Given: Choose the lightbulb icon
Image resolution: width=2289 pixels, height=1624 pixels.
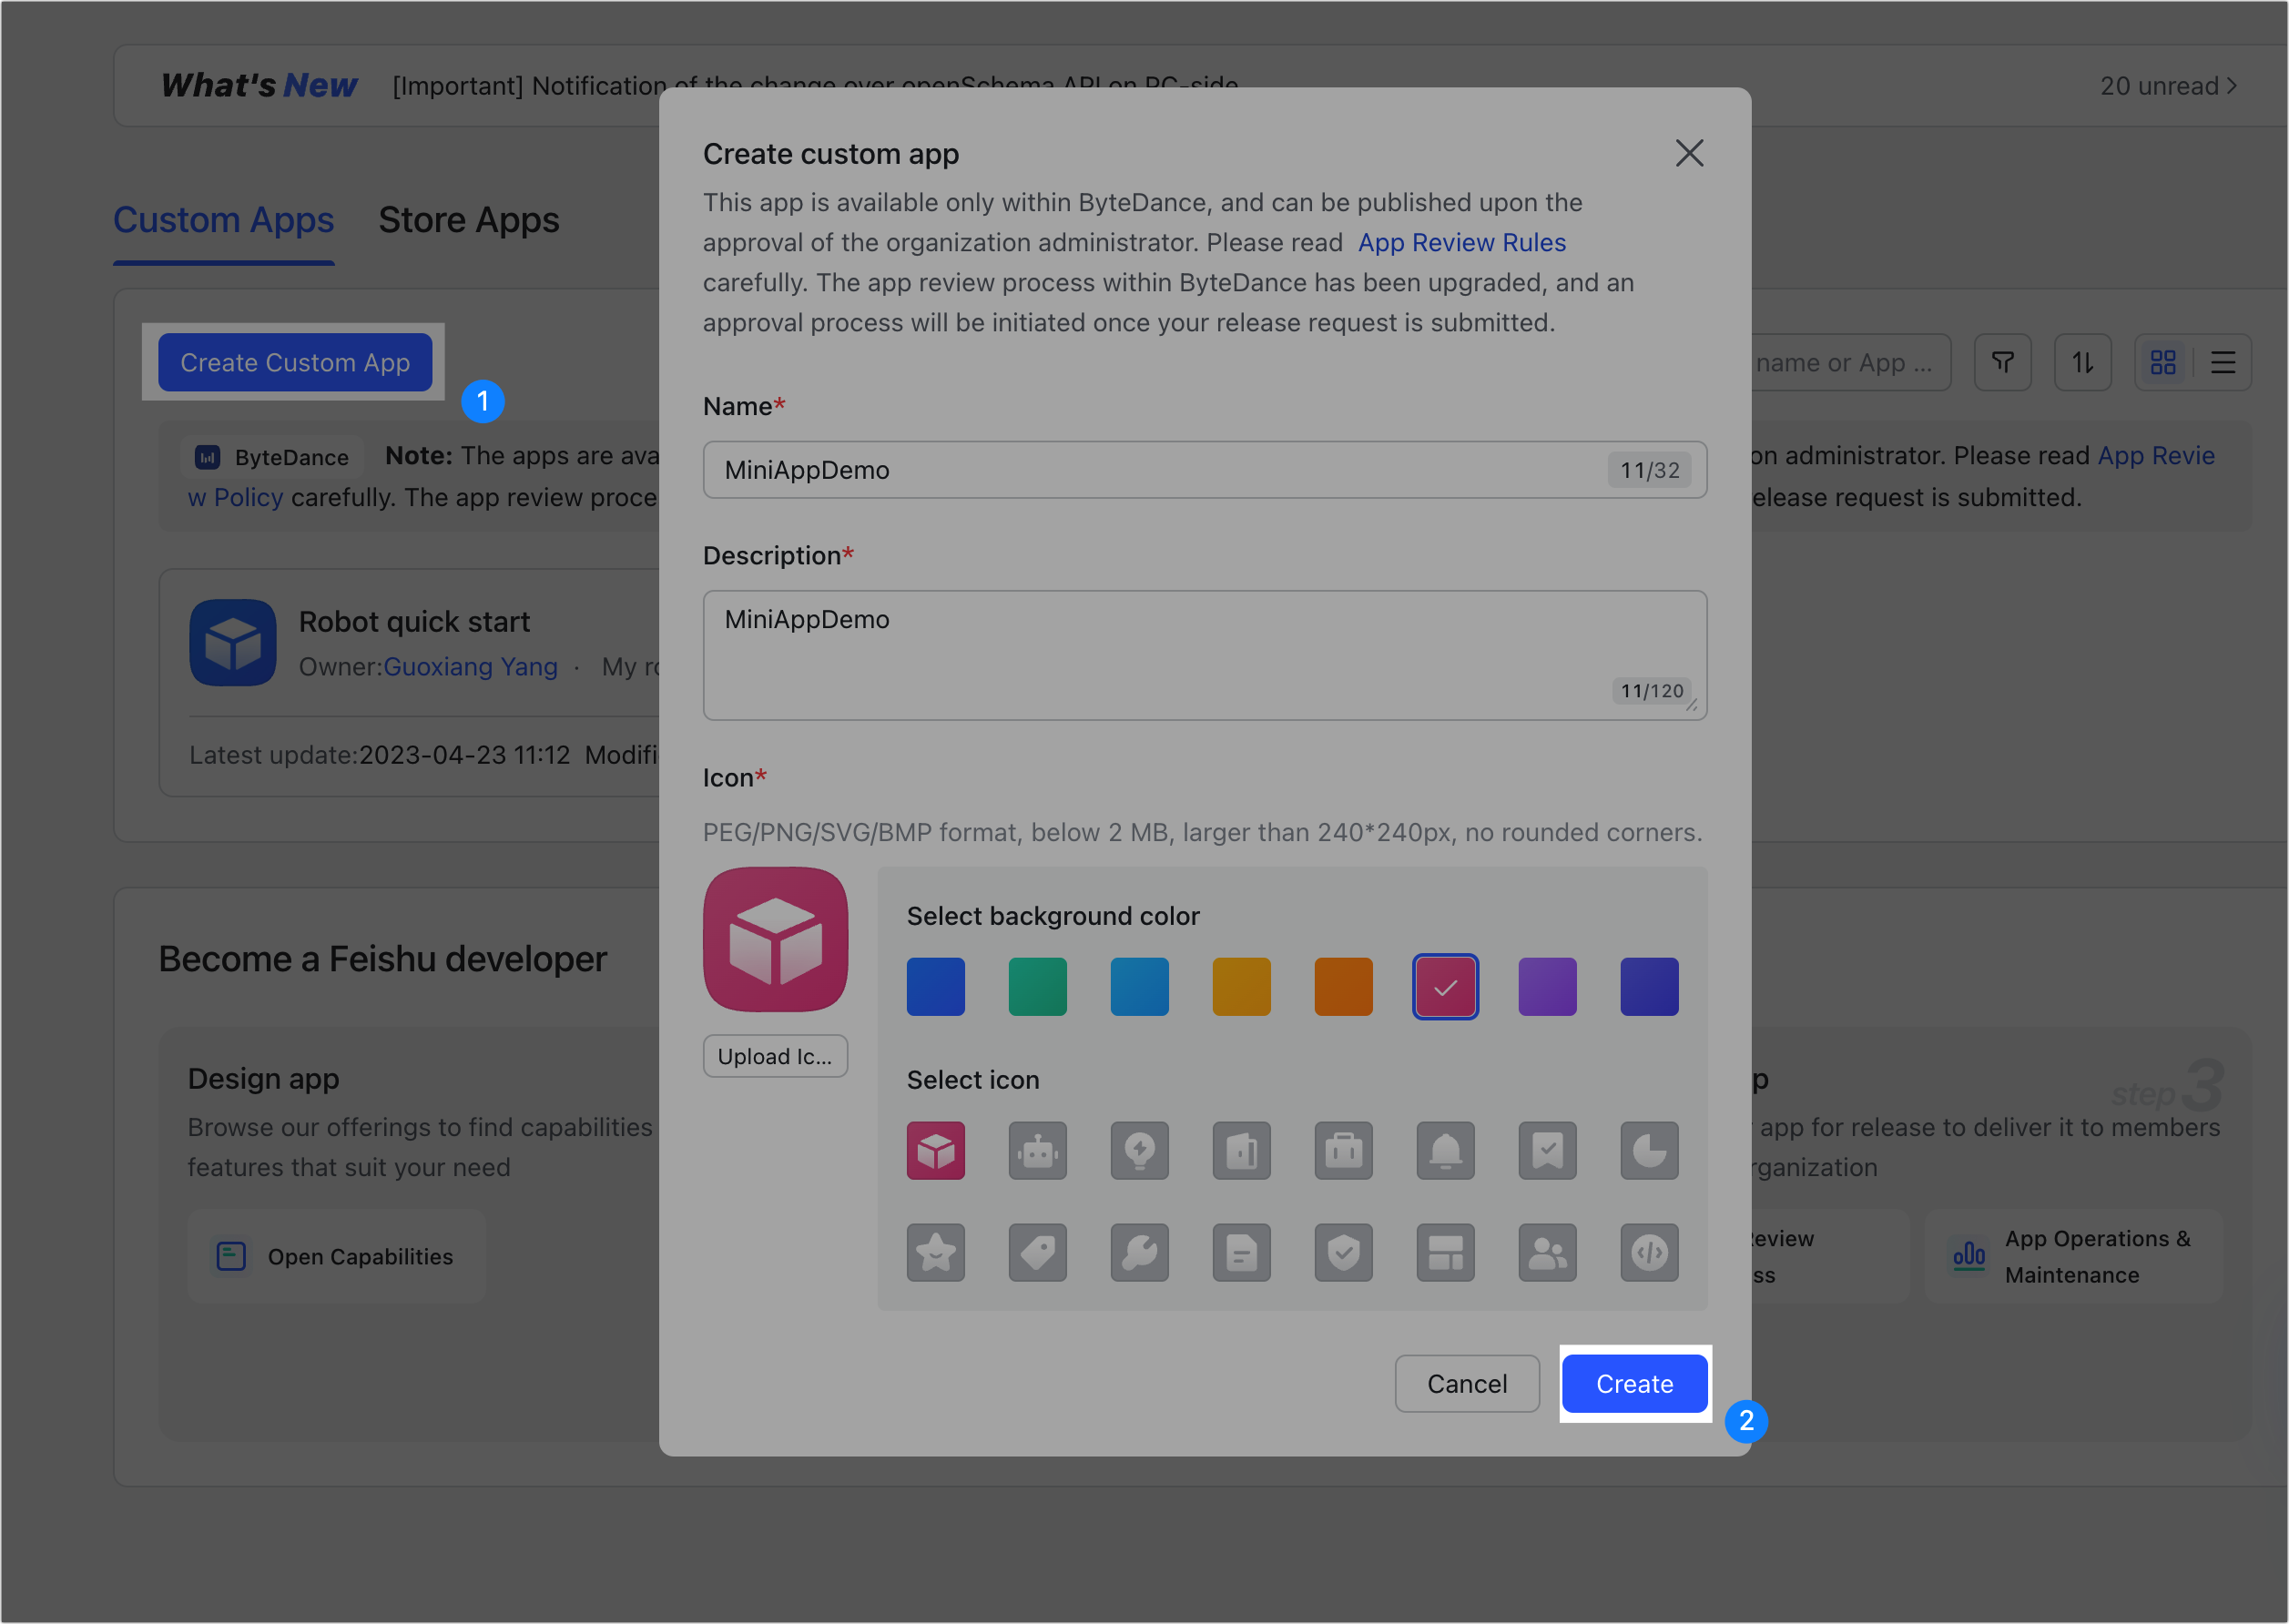Looking at the screenshot, I should coord(1139,1150).
